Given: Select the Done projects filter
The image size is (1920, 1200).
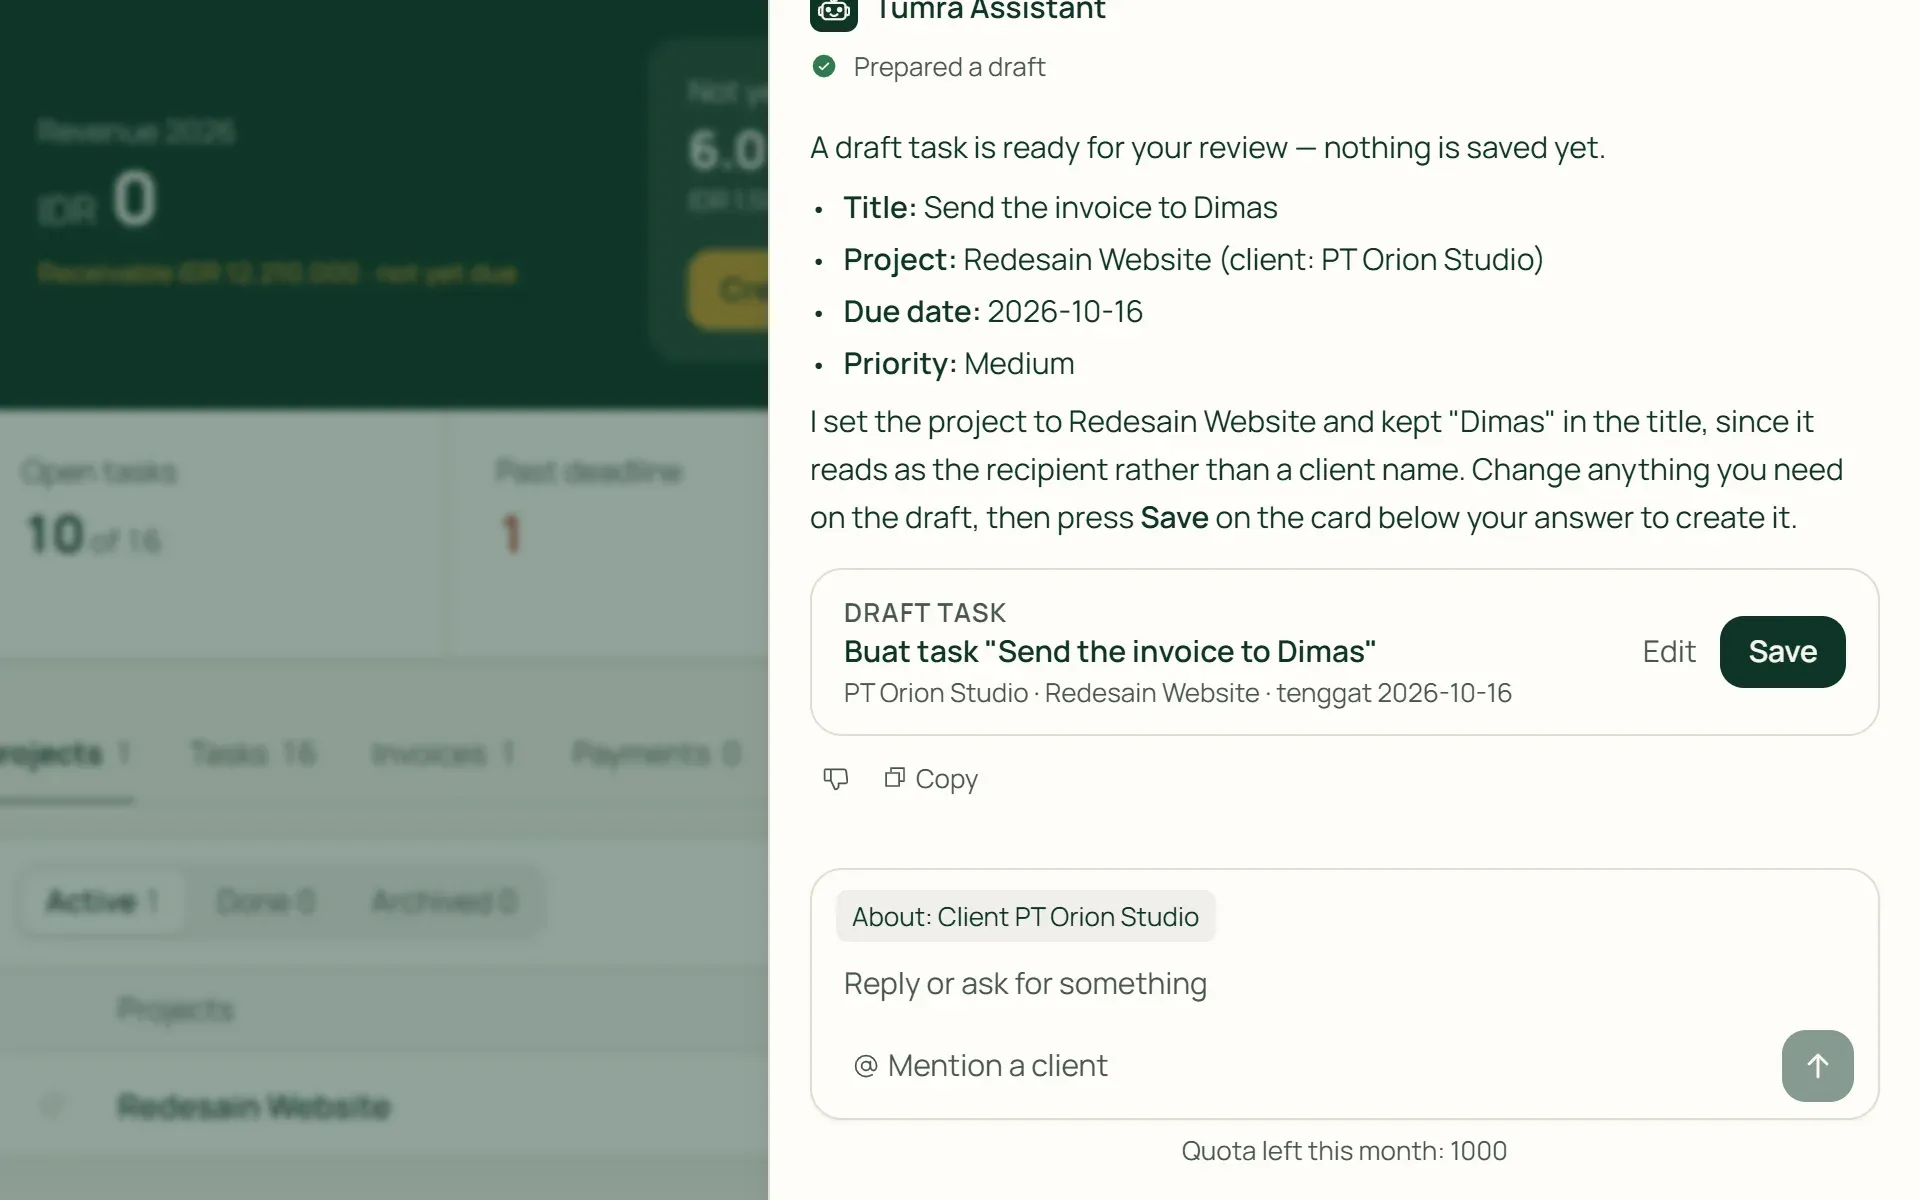Looking at the screenshot, I should coord(266,902).
